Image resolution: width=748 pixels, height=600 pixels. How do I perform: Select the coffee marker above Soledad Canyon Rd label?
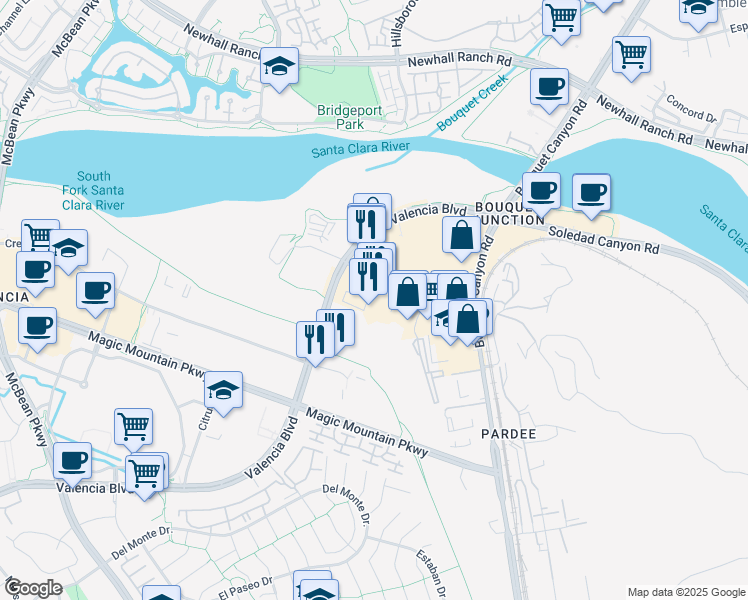[x=591, y=192]
